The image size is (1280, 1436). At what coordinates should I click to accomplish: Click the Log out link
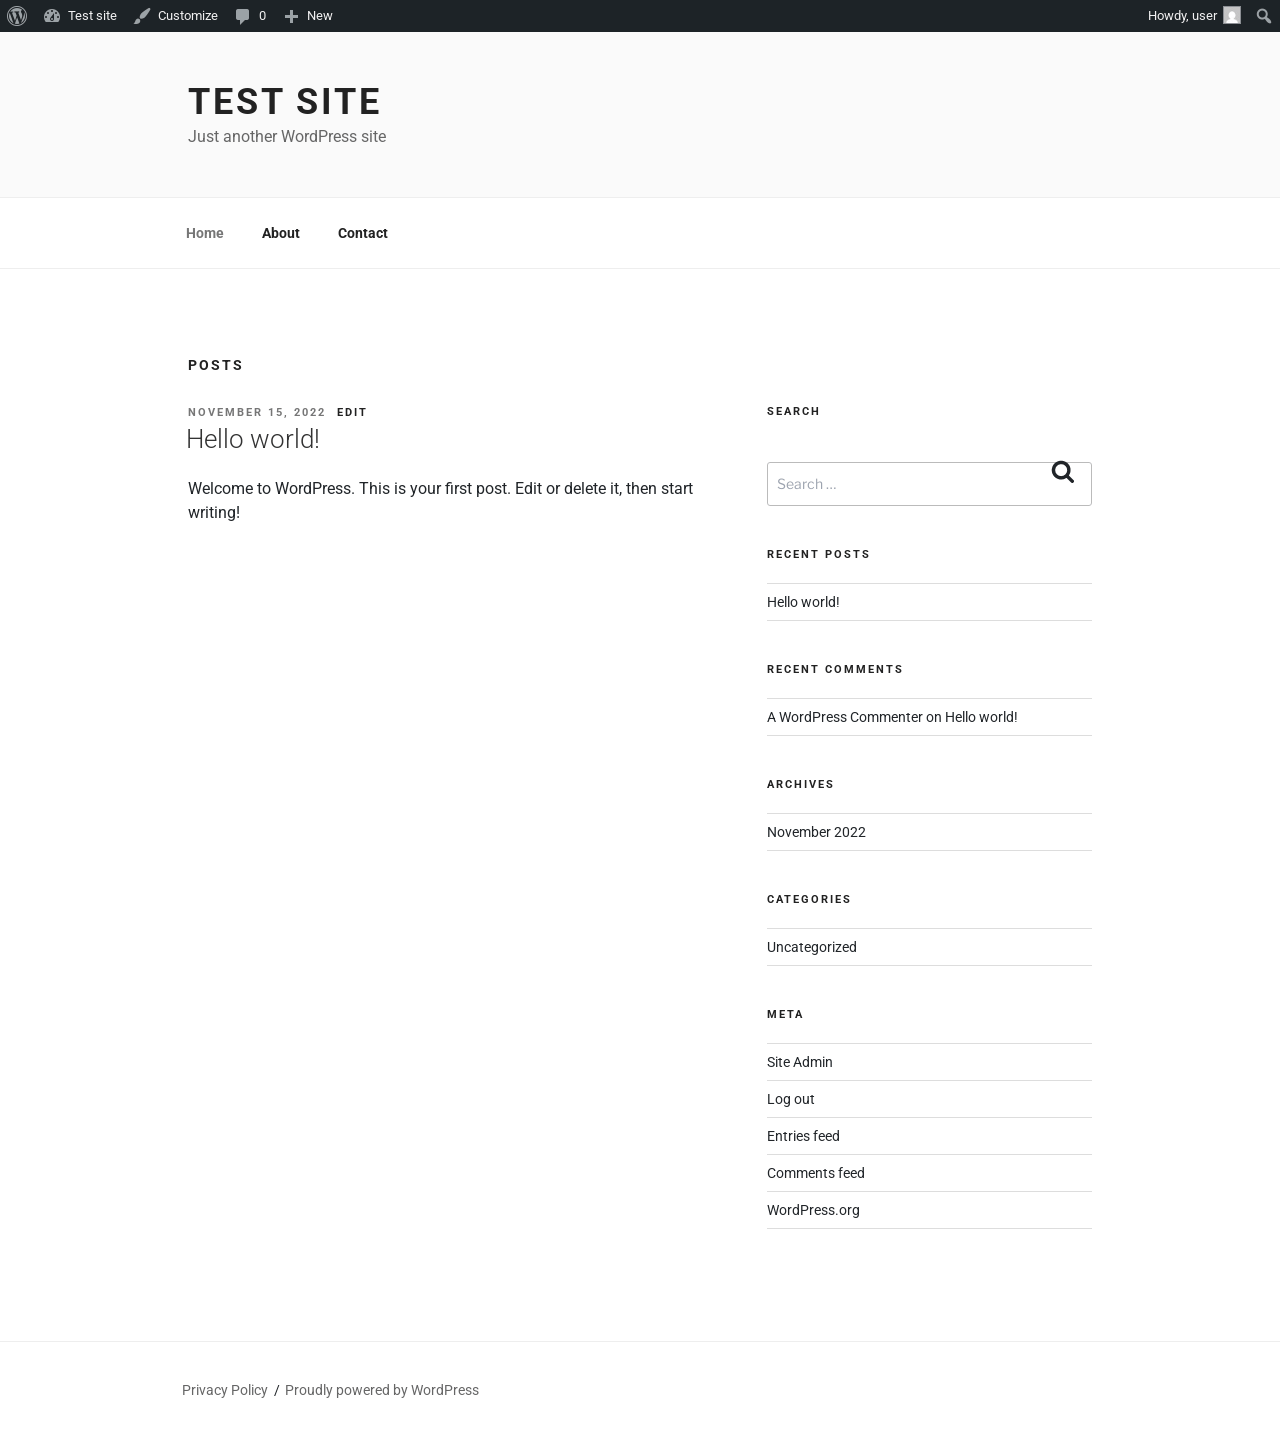pyautogui.click(x=791, y=1099)
